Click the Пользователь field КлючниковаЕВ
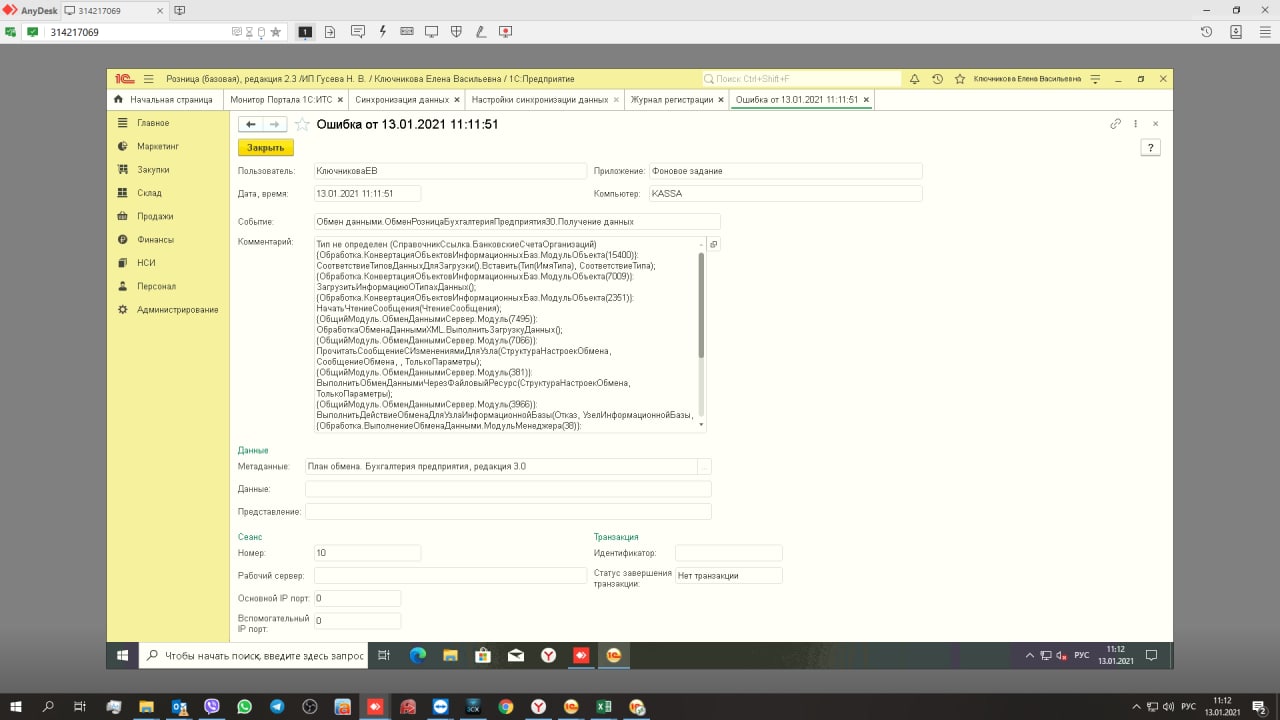The width and height of the screenshot is (1280, 720). point(449,171)
